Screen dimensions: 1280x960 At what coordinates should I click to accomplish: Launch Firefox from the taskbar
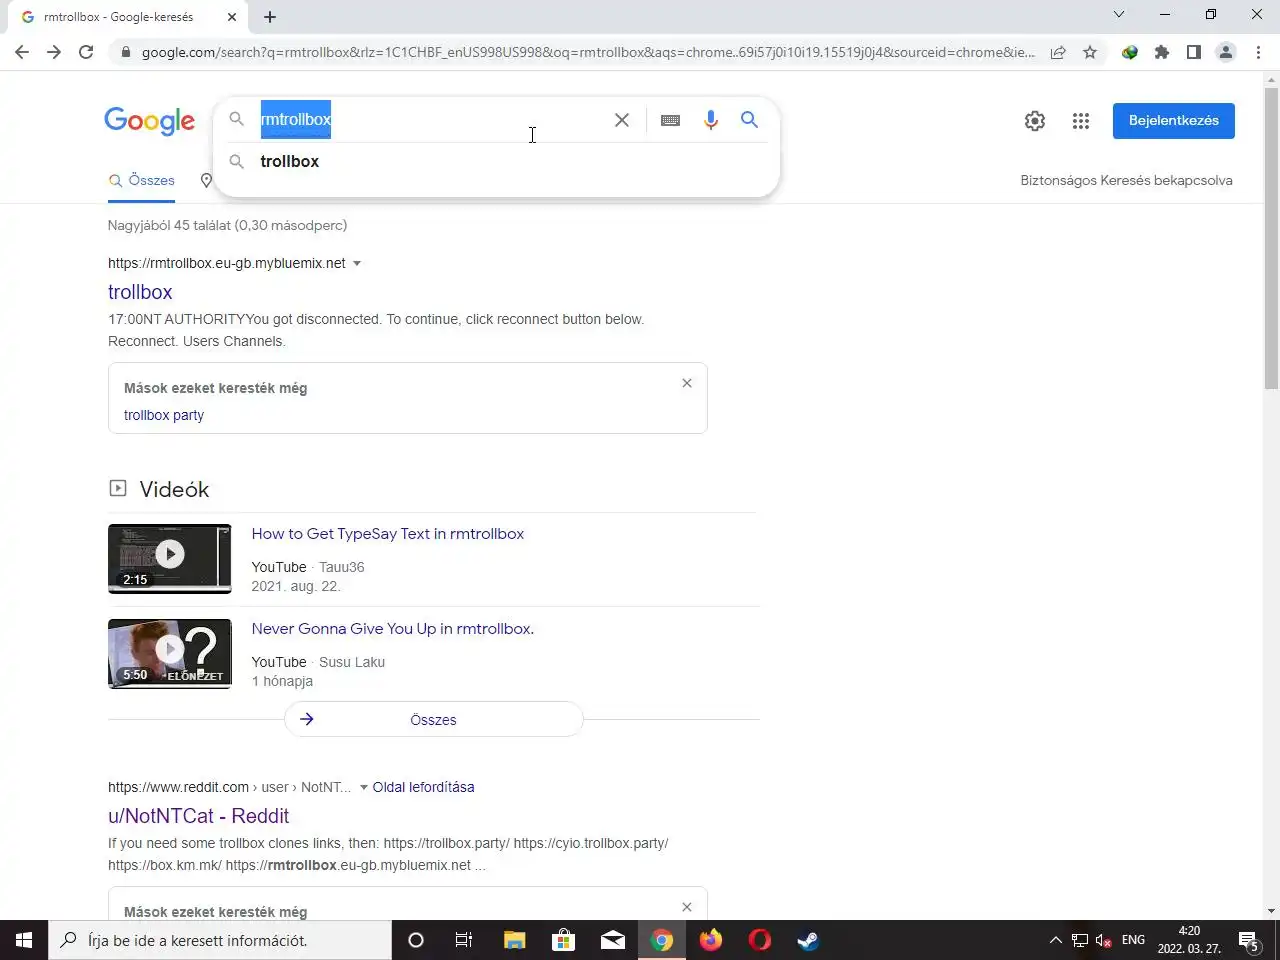click(710, 940)
